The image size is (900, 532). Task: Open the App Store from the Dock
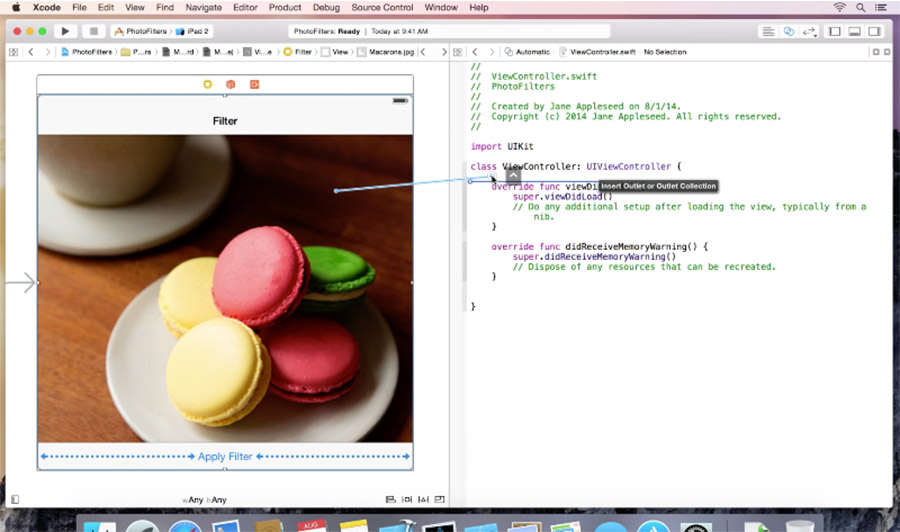pos(653,526)
